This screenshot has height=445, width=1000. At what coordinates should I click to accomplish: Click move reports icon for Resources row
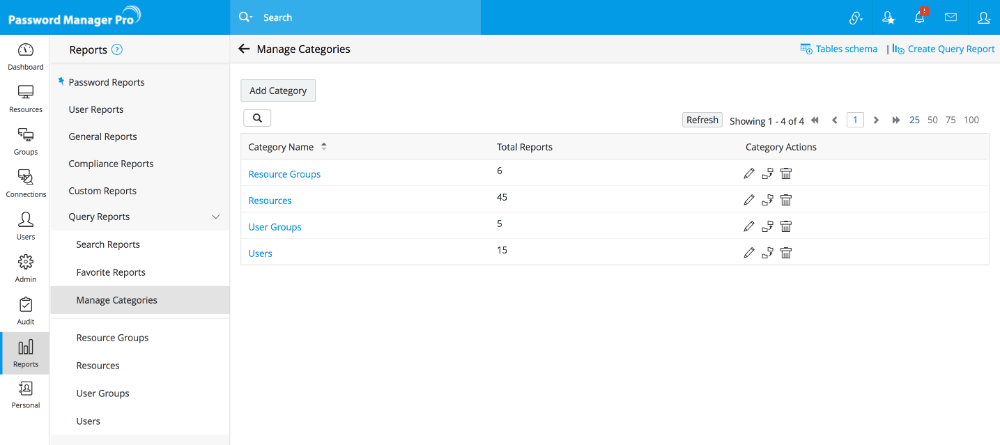click(767, 199)
